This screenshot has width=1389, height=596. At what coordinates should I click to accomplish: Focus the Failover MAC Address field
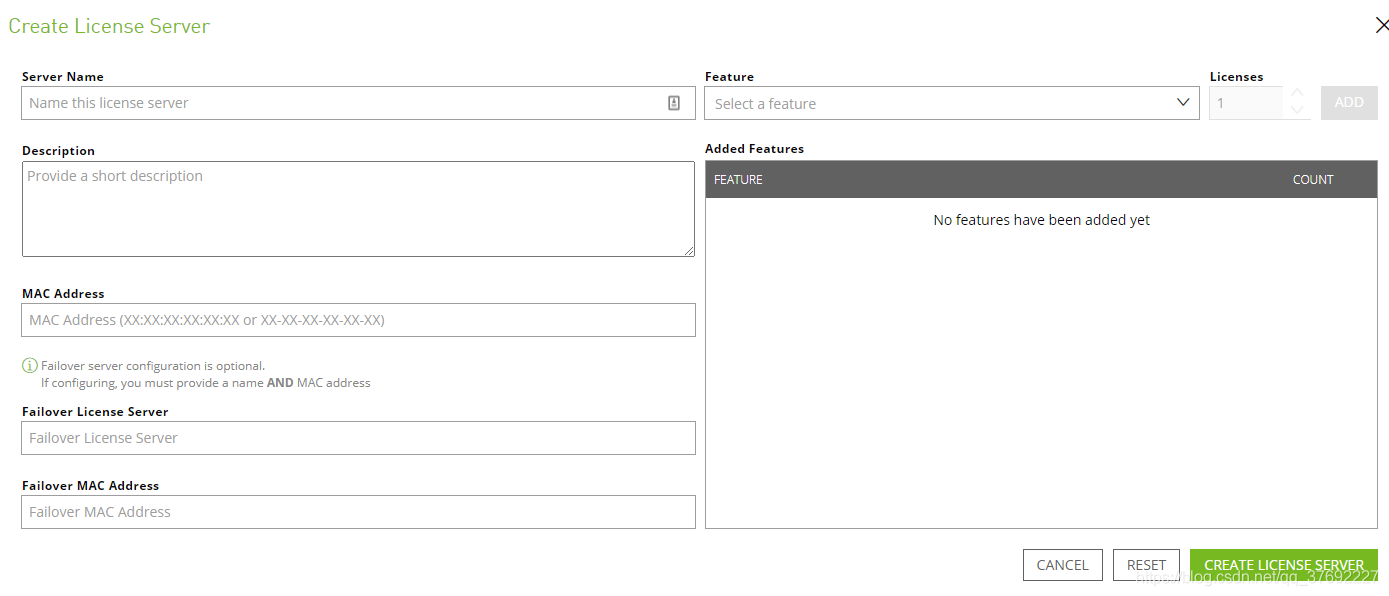pyautogui.click(x=358, y=512)
